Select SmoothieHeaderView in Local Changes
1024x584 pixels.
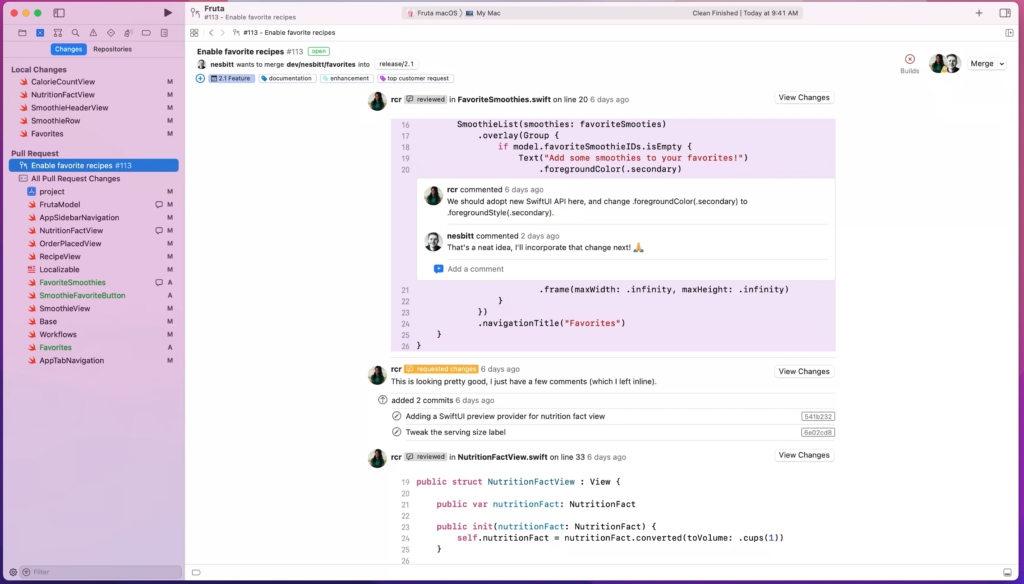tap(93, 108)
